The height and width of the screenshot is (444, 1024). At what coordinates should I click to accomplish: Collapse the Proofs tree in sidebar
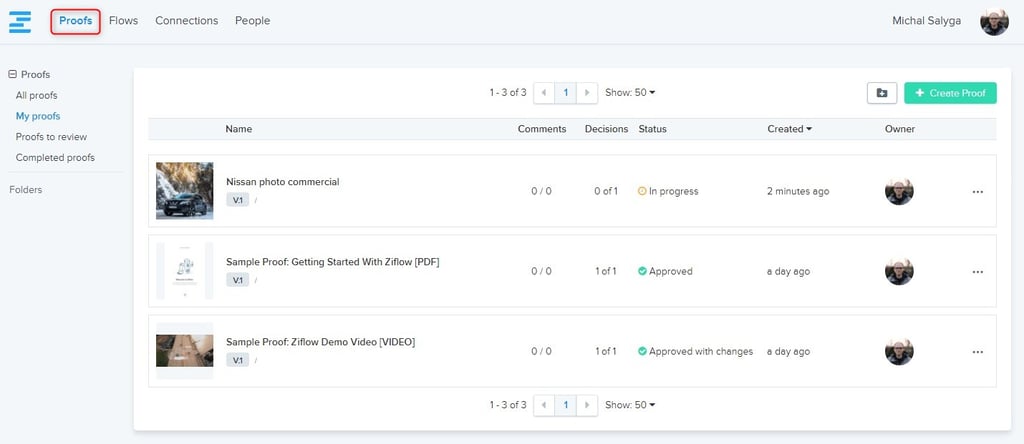point(13,75)
